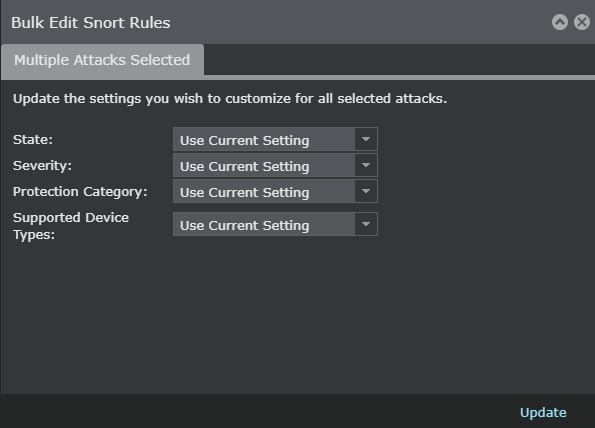
Task: Click the Supported Device Types: label
Action: [71, 226]
